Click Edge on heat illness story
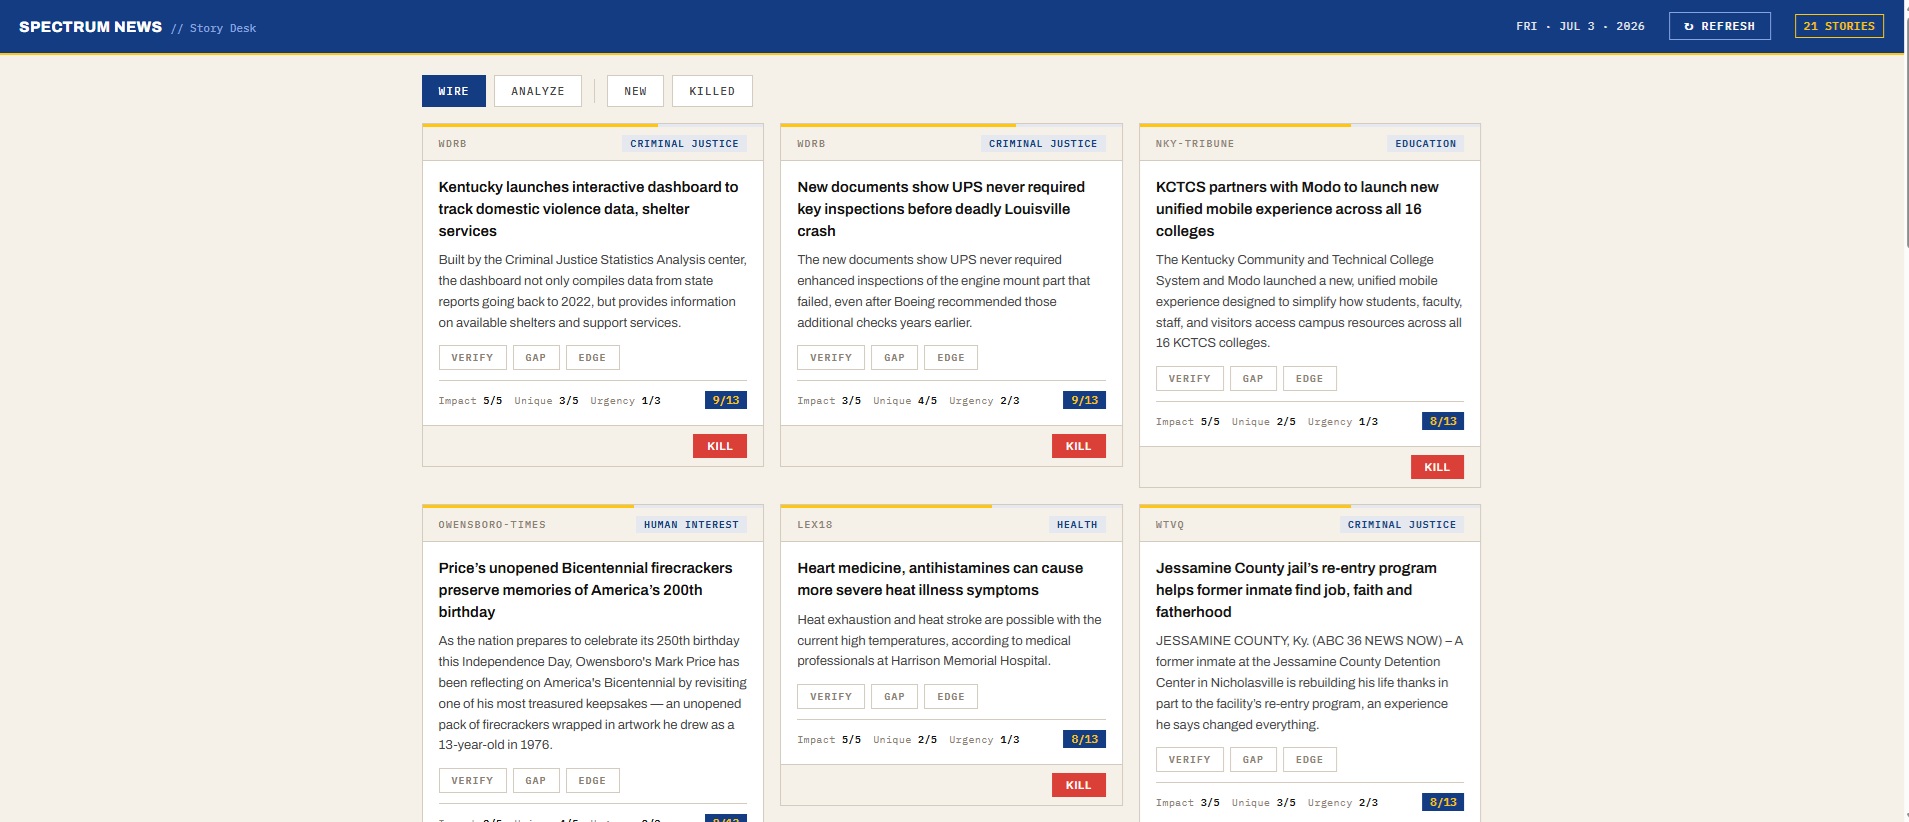Image resolution: width=1909 pixels, height=822 pixels. click(x=951, y=697)
